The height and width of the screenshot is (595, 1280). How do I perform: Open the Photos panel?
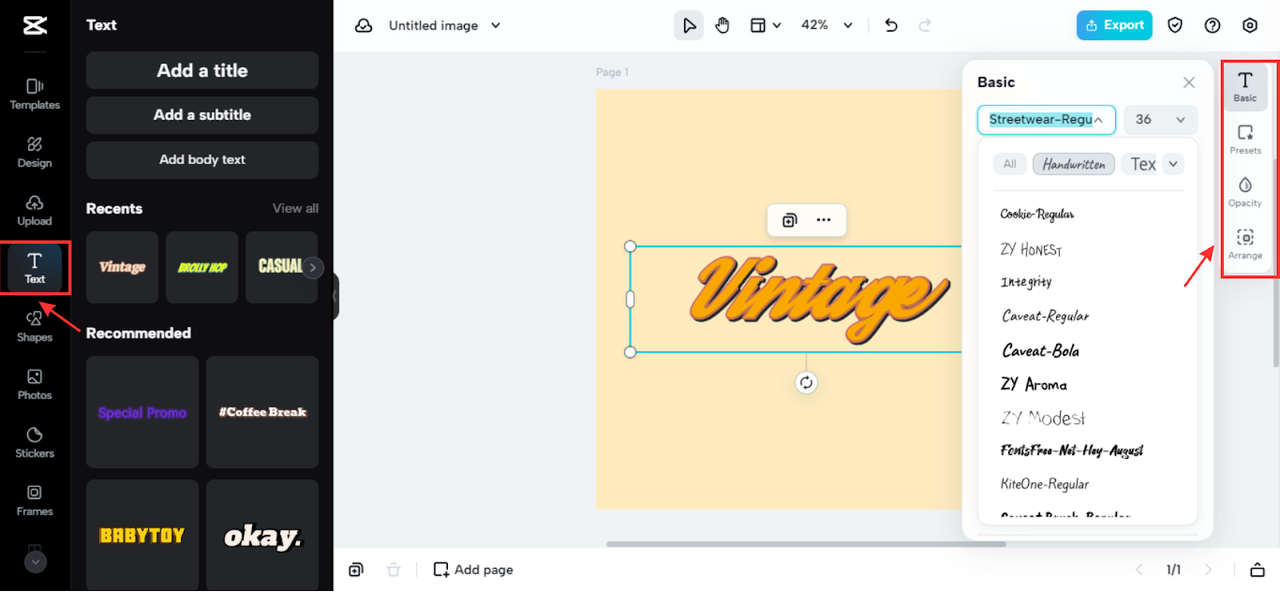coord(35,384)
